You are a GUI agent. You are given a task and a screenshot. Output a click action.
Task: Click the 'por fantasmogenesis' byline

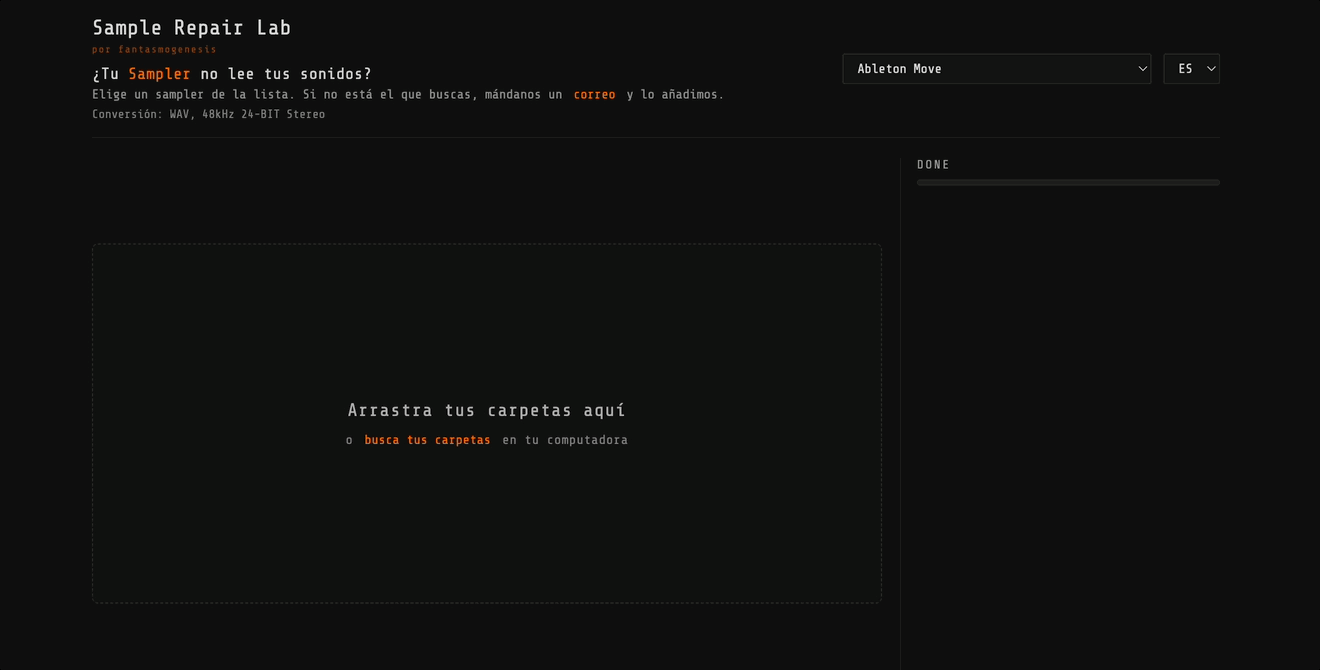[x=154, y=49]
